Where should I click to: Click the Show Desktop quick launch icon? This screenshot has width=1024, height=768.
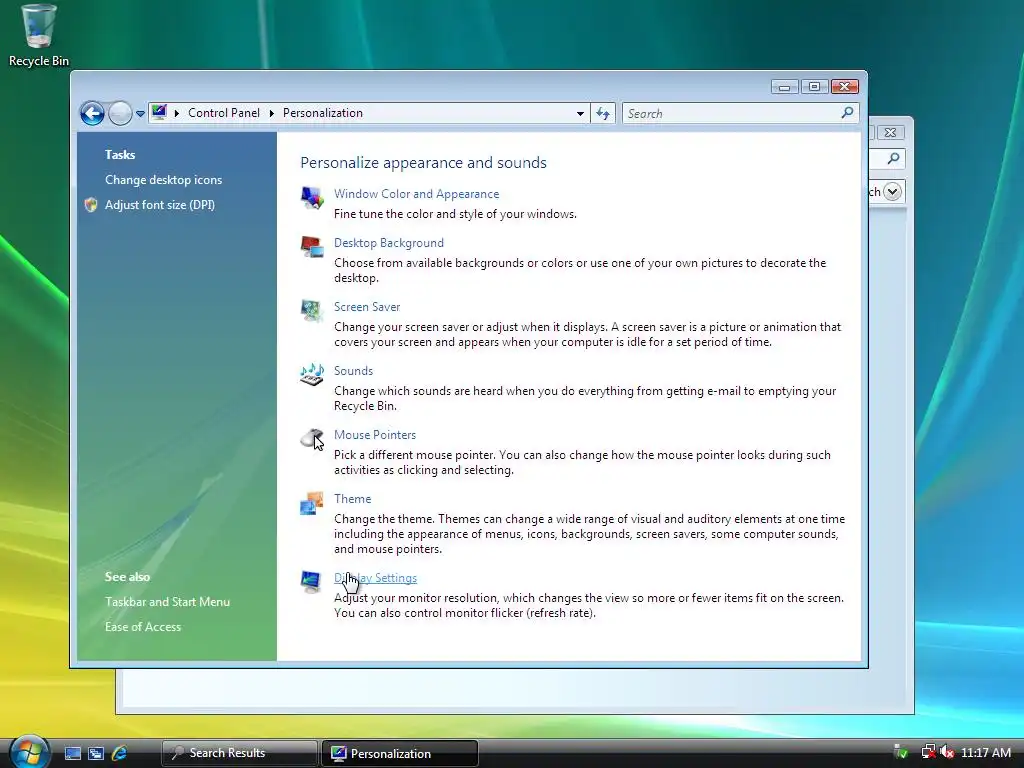[72, 753]
